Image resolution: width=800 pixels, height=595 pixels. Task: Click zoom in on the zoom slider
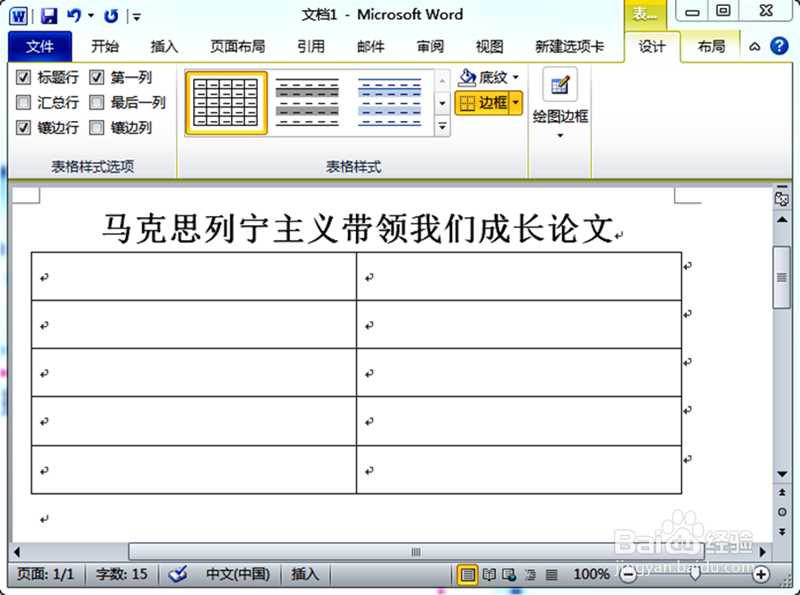pos(763,574)
